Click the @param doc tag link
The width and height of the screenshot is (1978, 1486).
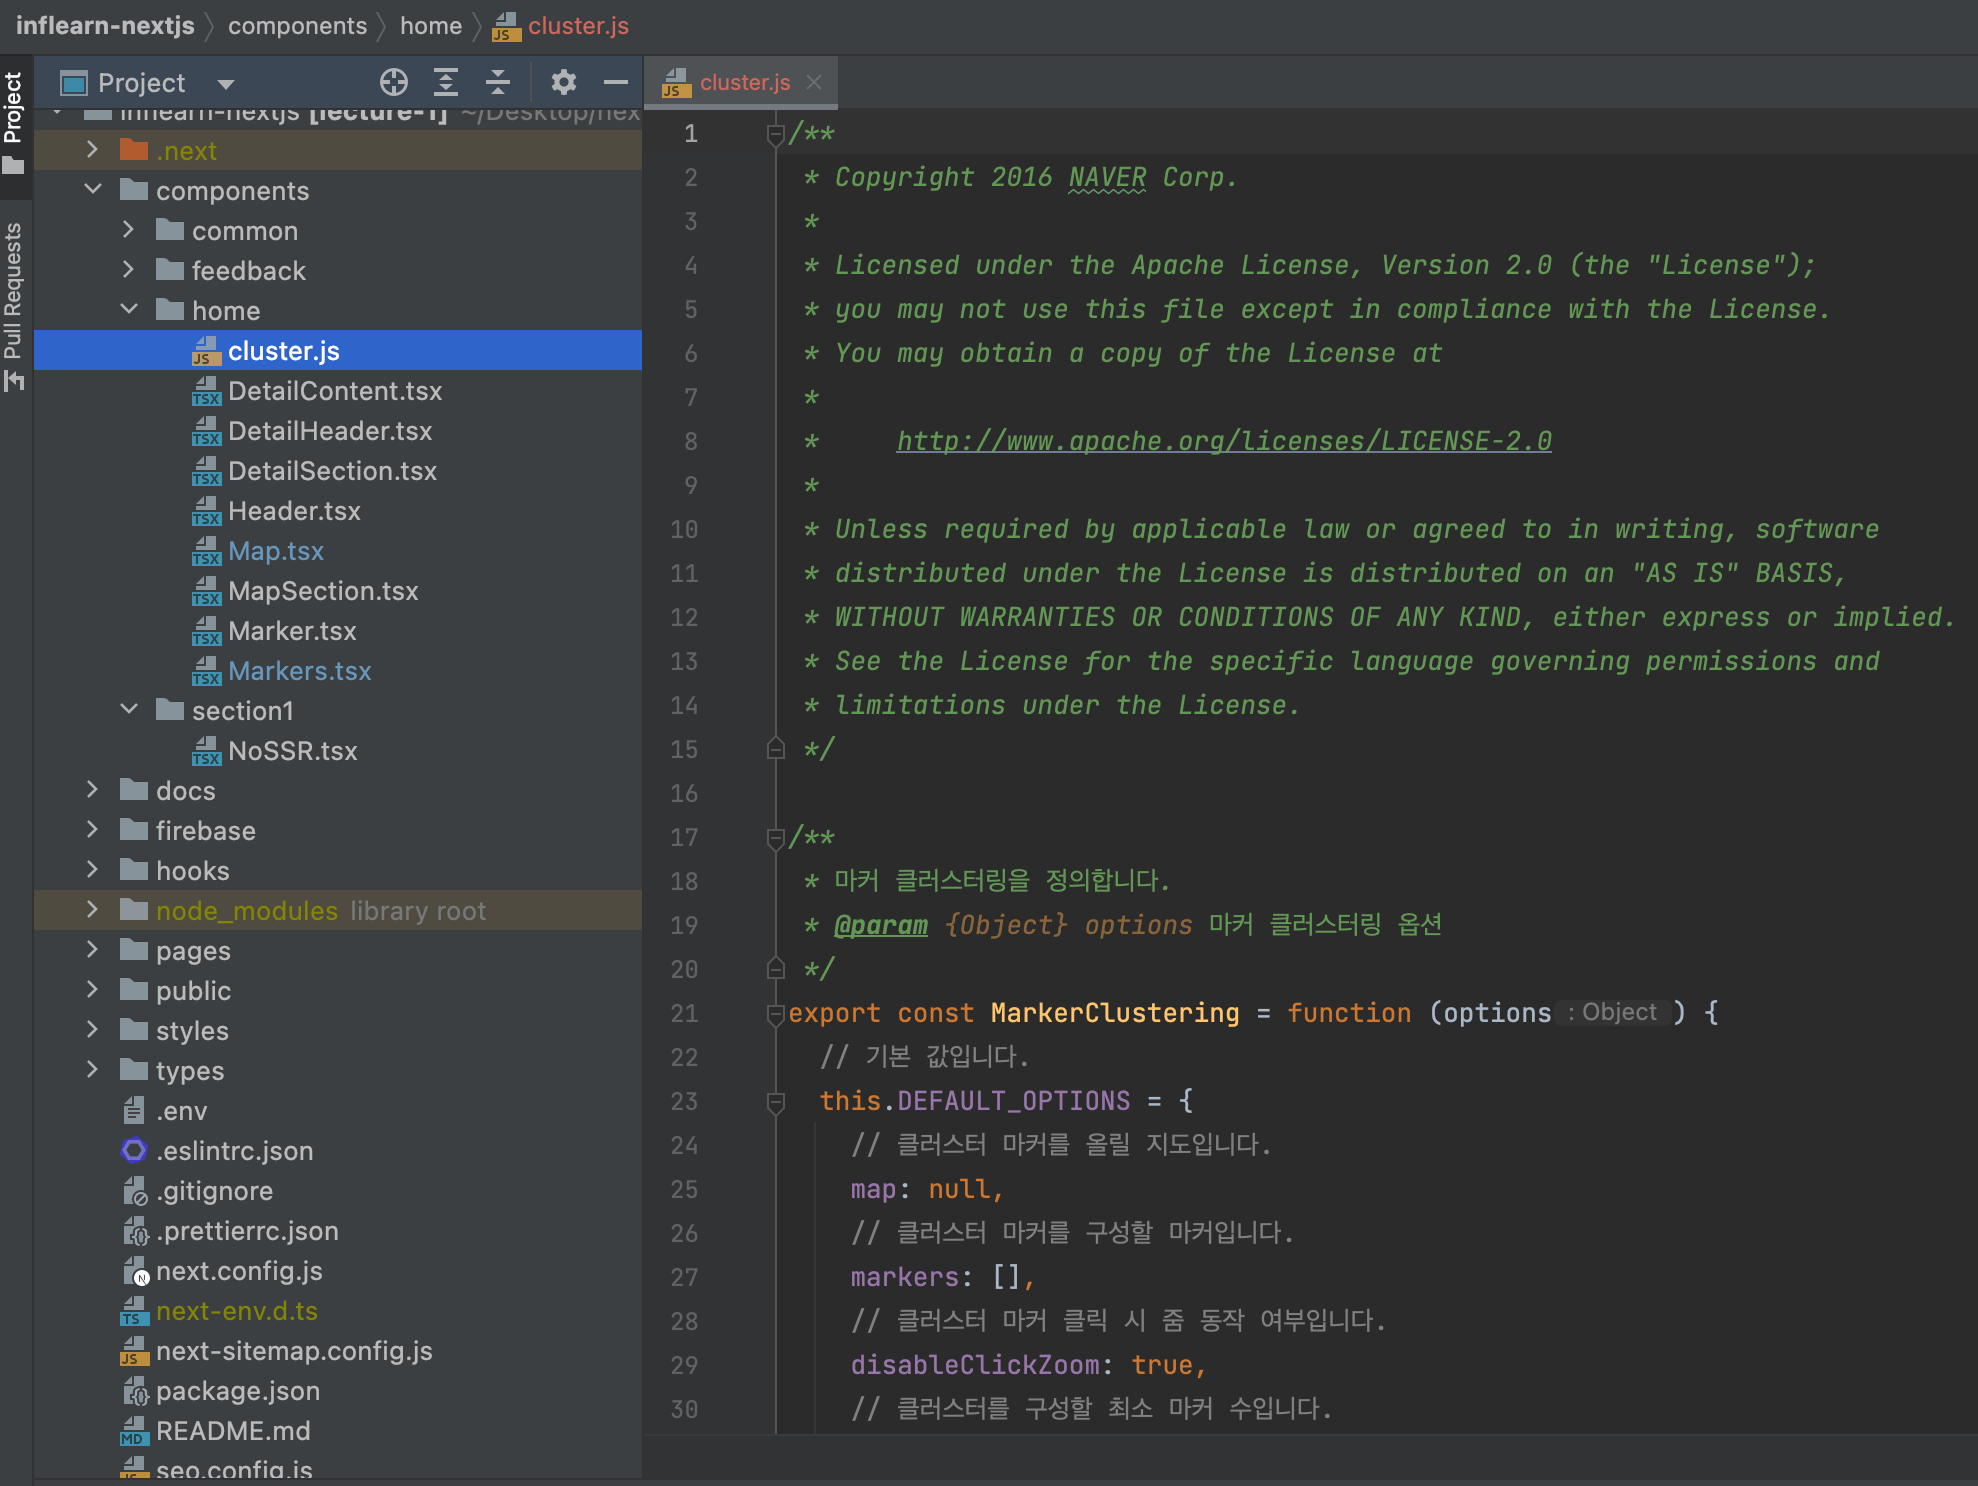click(880, 925)
